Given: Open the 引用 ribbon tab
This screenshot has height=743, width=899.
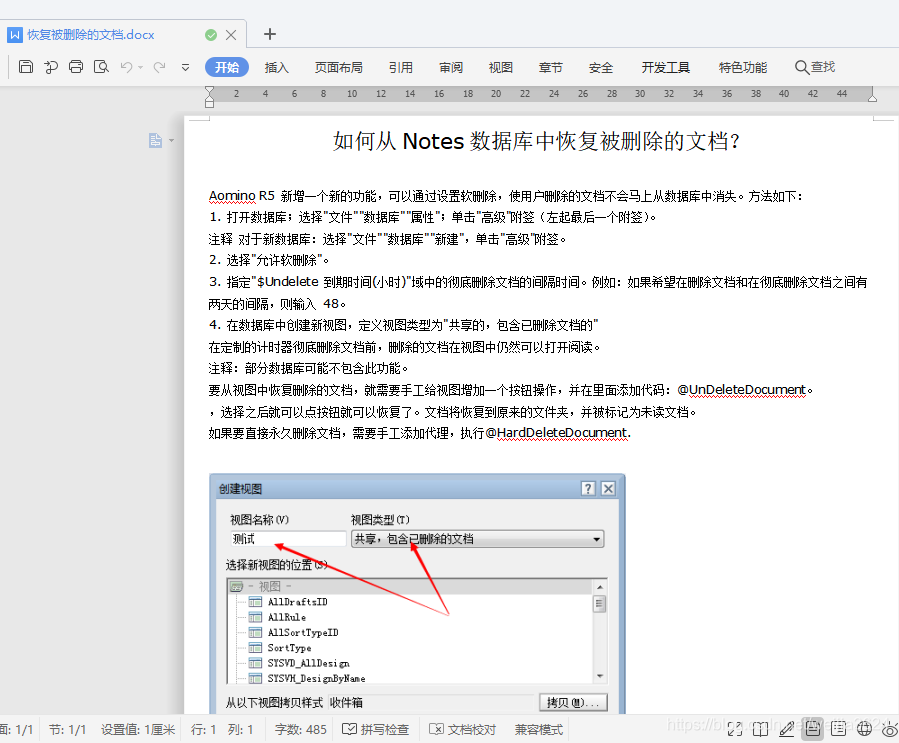Looking at the screenshot, I should (401, 68).
